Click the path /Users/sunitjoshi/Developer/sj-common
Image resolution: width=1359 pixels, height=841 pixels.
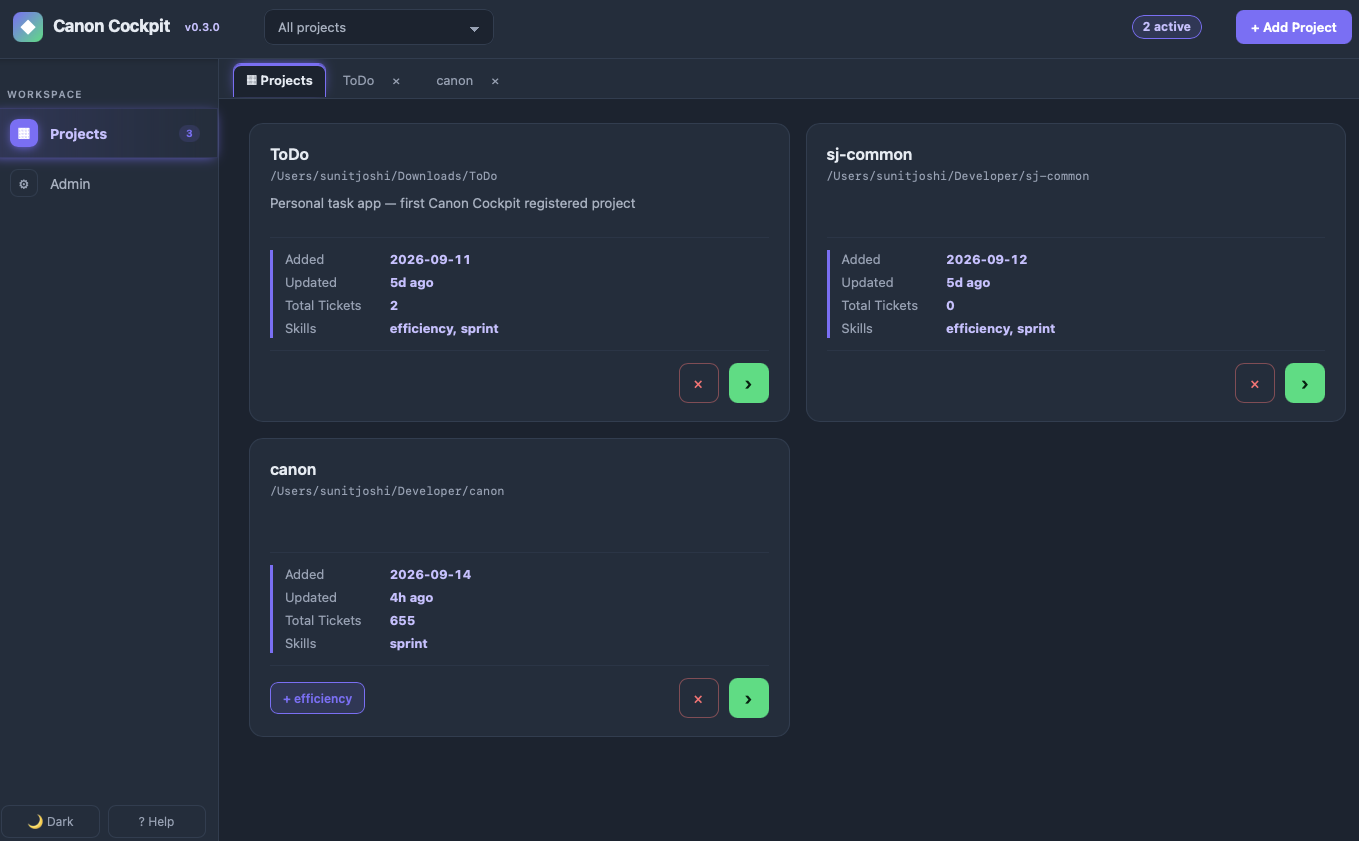point(957,176)
